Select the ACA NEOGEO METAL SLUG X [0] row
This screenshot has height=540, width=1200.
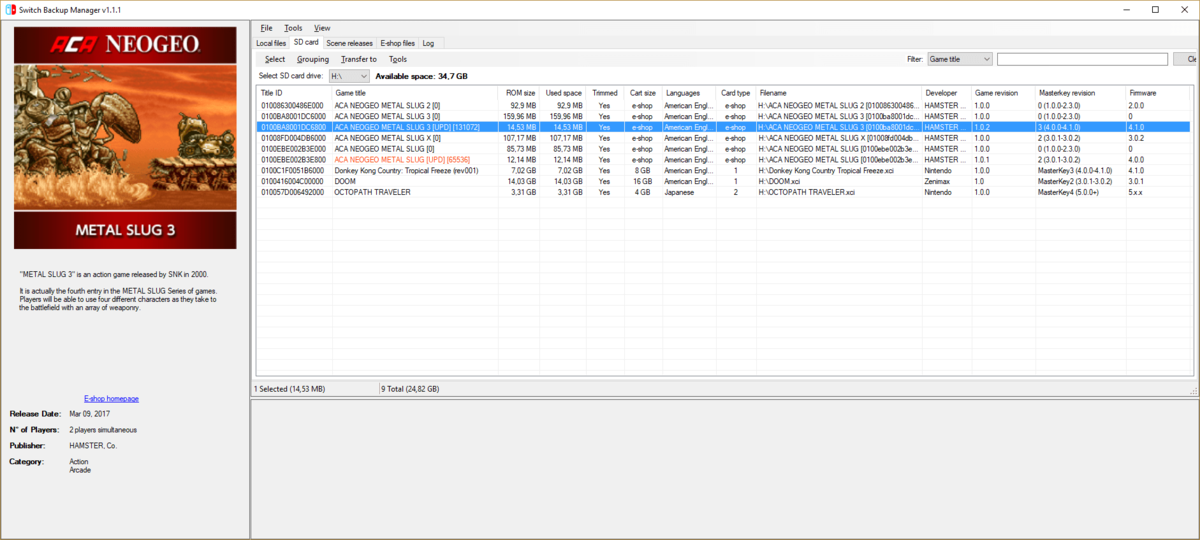pos(723,138)
